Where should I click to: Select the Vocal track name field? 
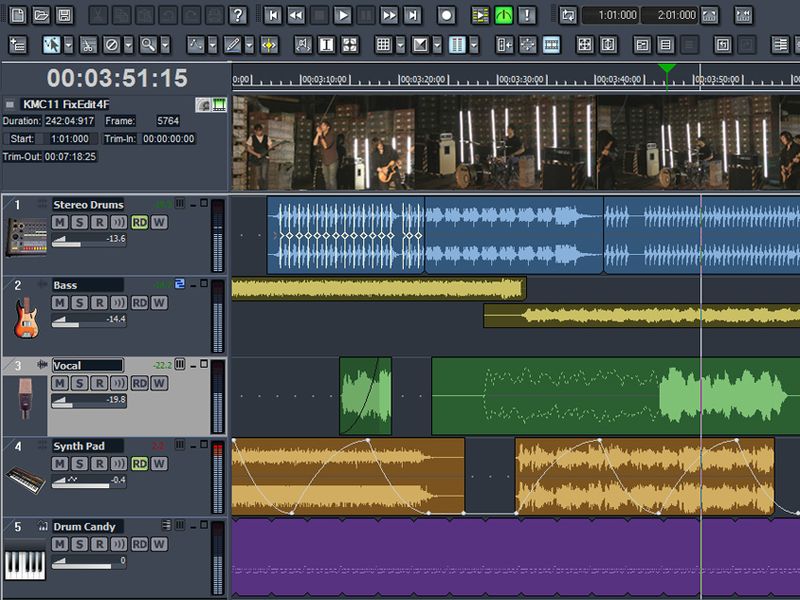pos(87,366)
